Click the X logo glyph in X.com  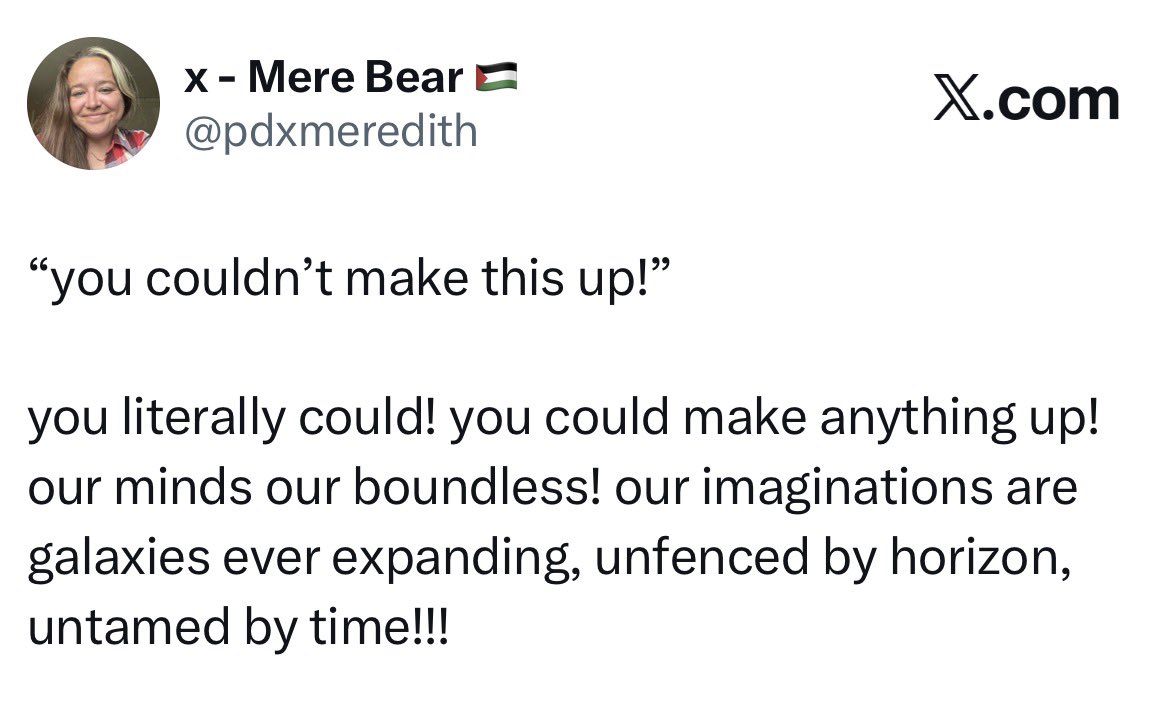pyautogui.click(x=956, y=100)
